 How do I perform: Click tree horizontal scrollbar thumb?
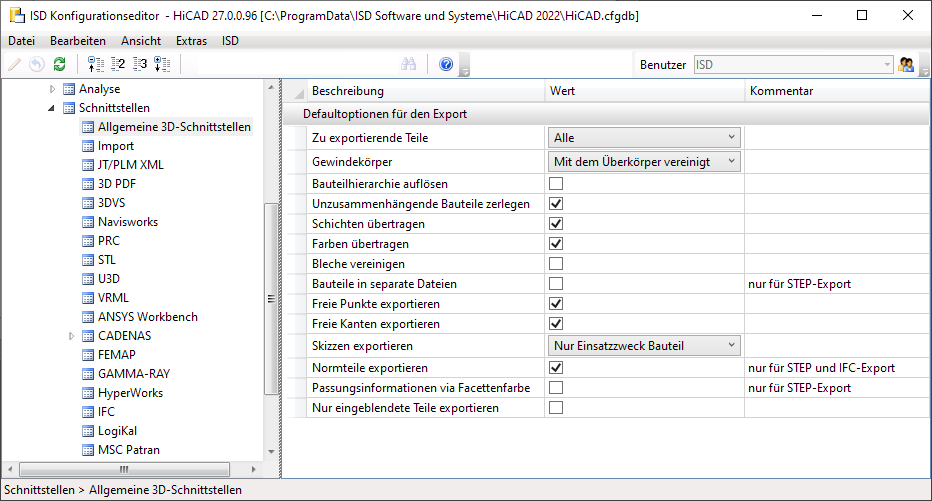pos(124,470)
